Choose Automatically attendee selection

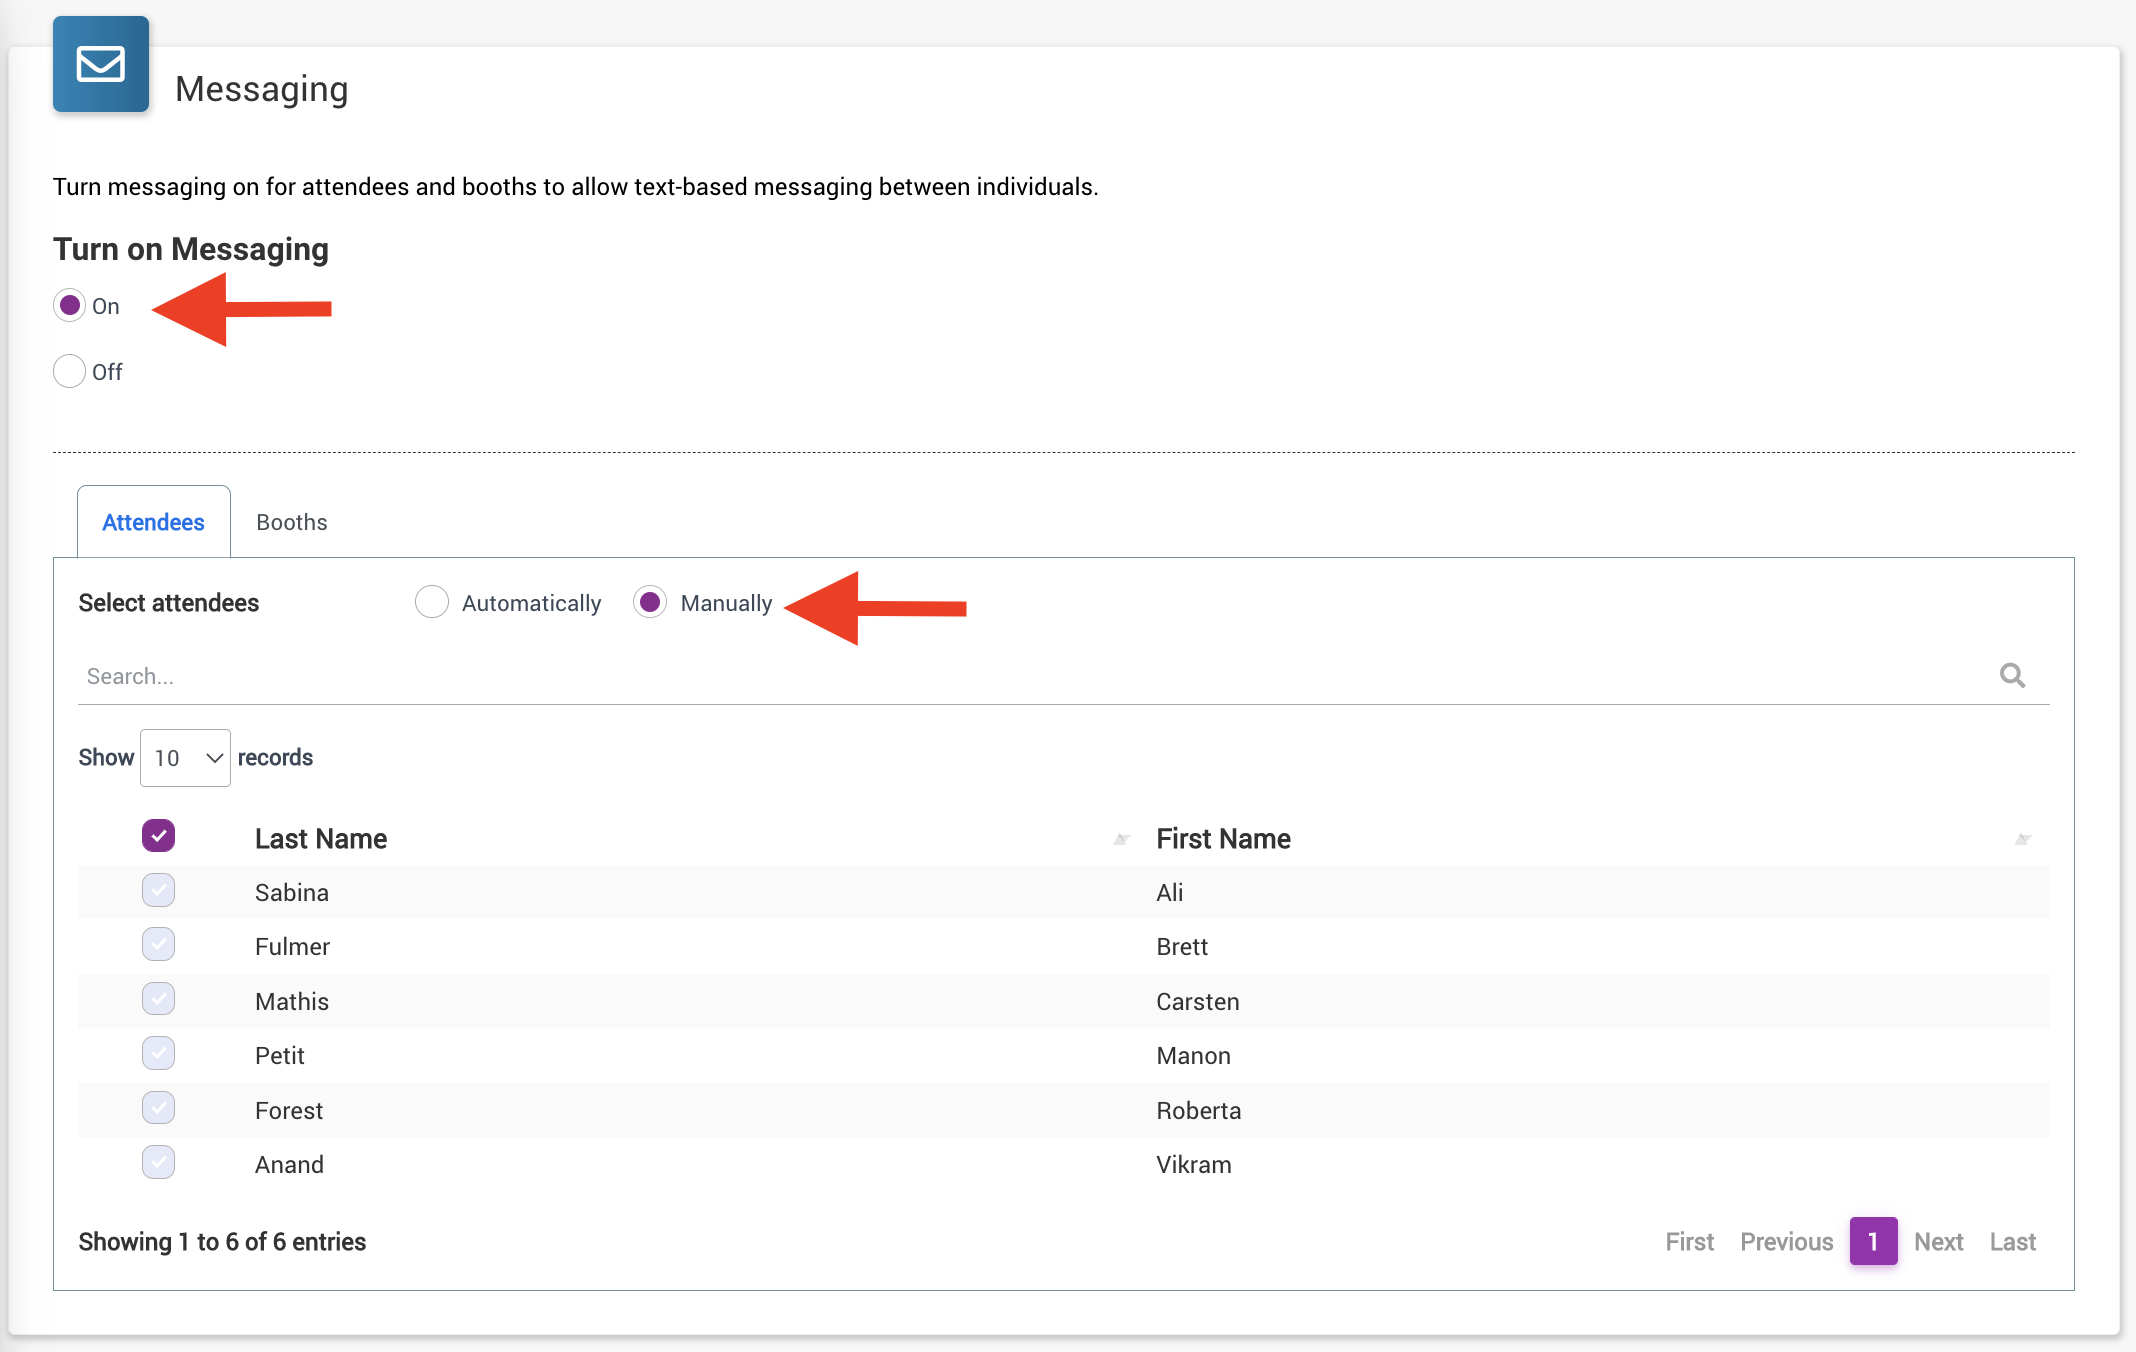[x=432, y=602]
